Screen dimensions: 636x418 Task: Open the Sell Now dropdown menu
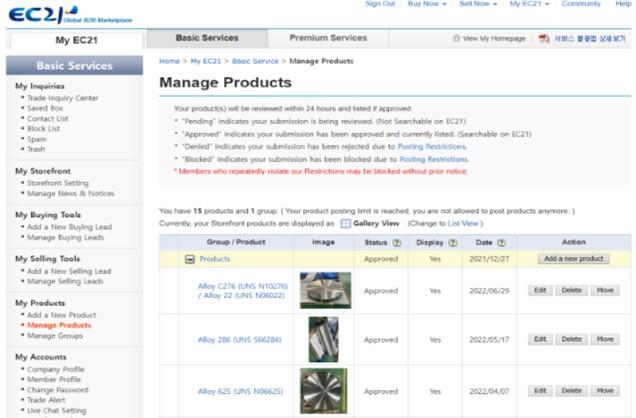pyautogui.click(x=478, y=4)
